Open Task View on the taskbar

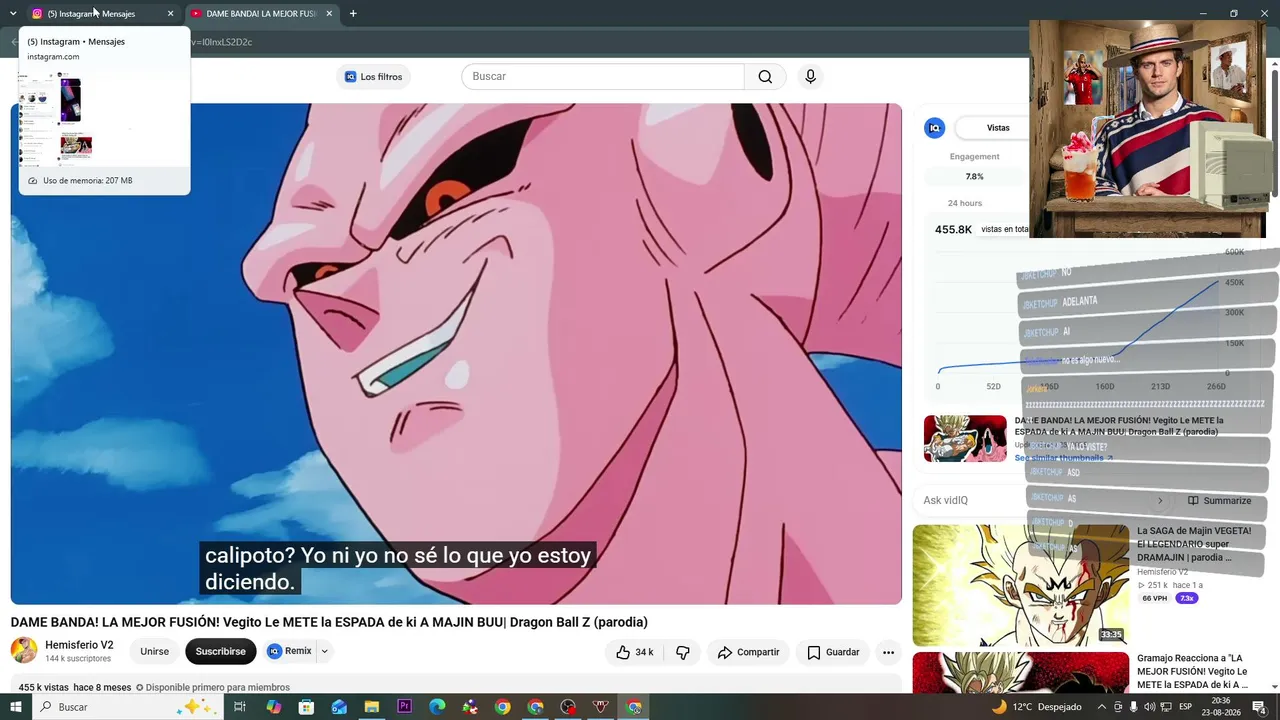tap(240, 707)
